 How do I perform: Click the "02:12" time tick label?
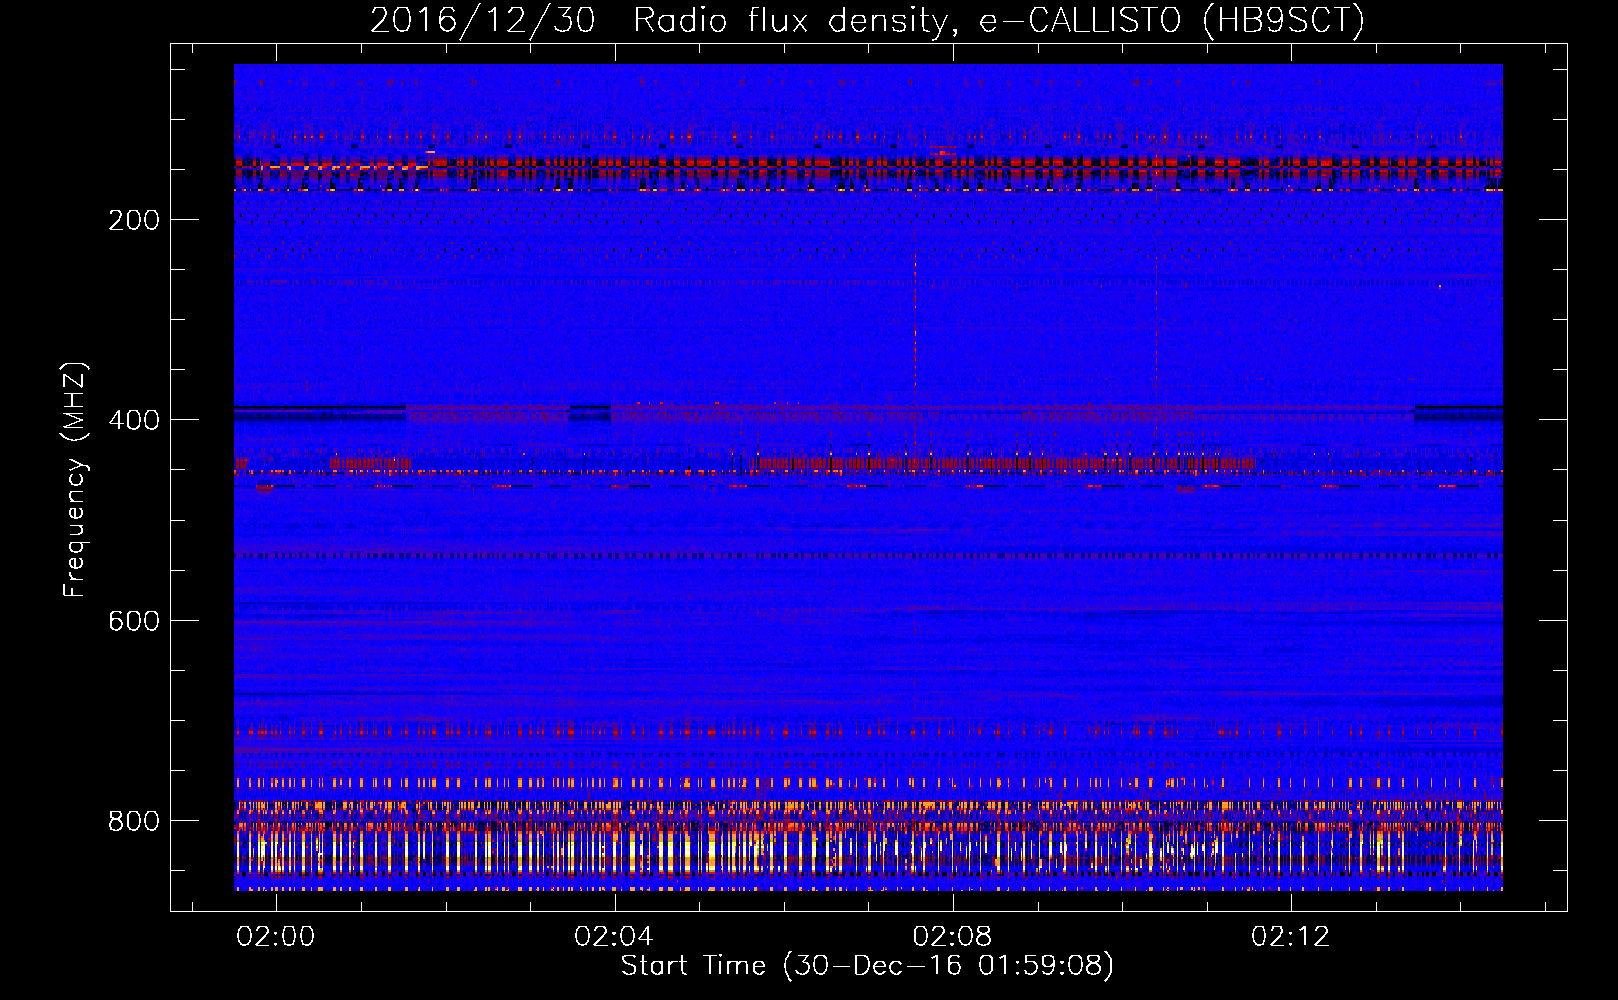click(1291, 937)
